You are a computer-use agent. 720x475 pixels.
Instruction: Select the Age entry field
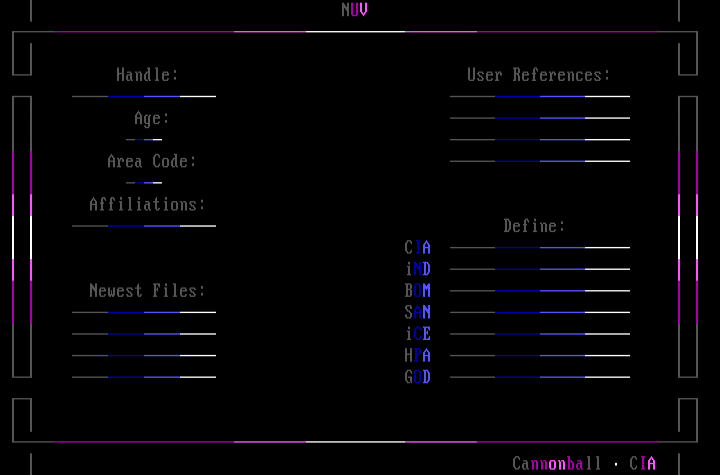click(144, 140)
